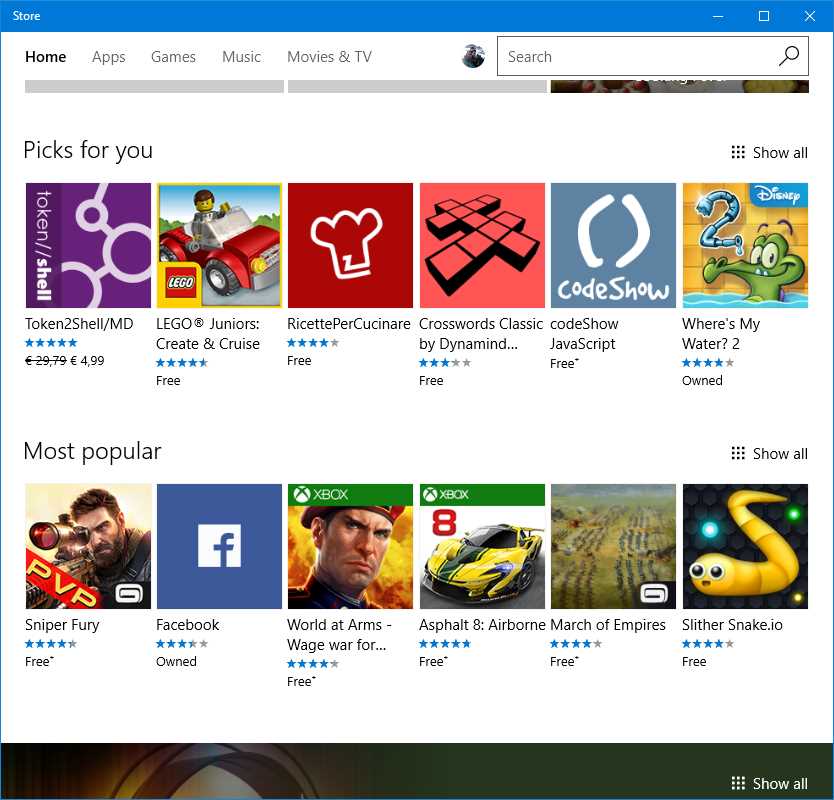Image resolution: width=834 pixels, height=800 pixels.
Task: Open the user account avatar
Action: (473, 56)
